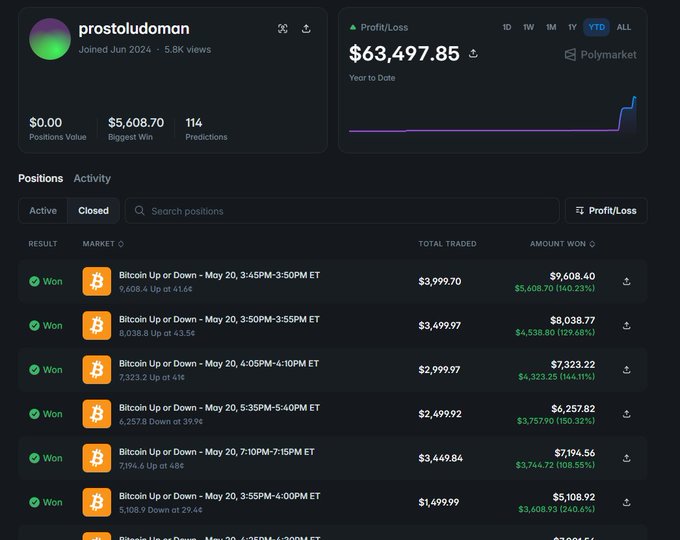Screen dimensions: 680x540
Task: Switch to the Activity tab
Action: pyautogui.click(x=92, y=178)
